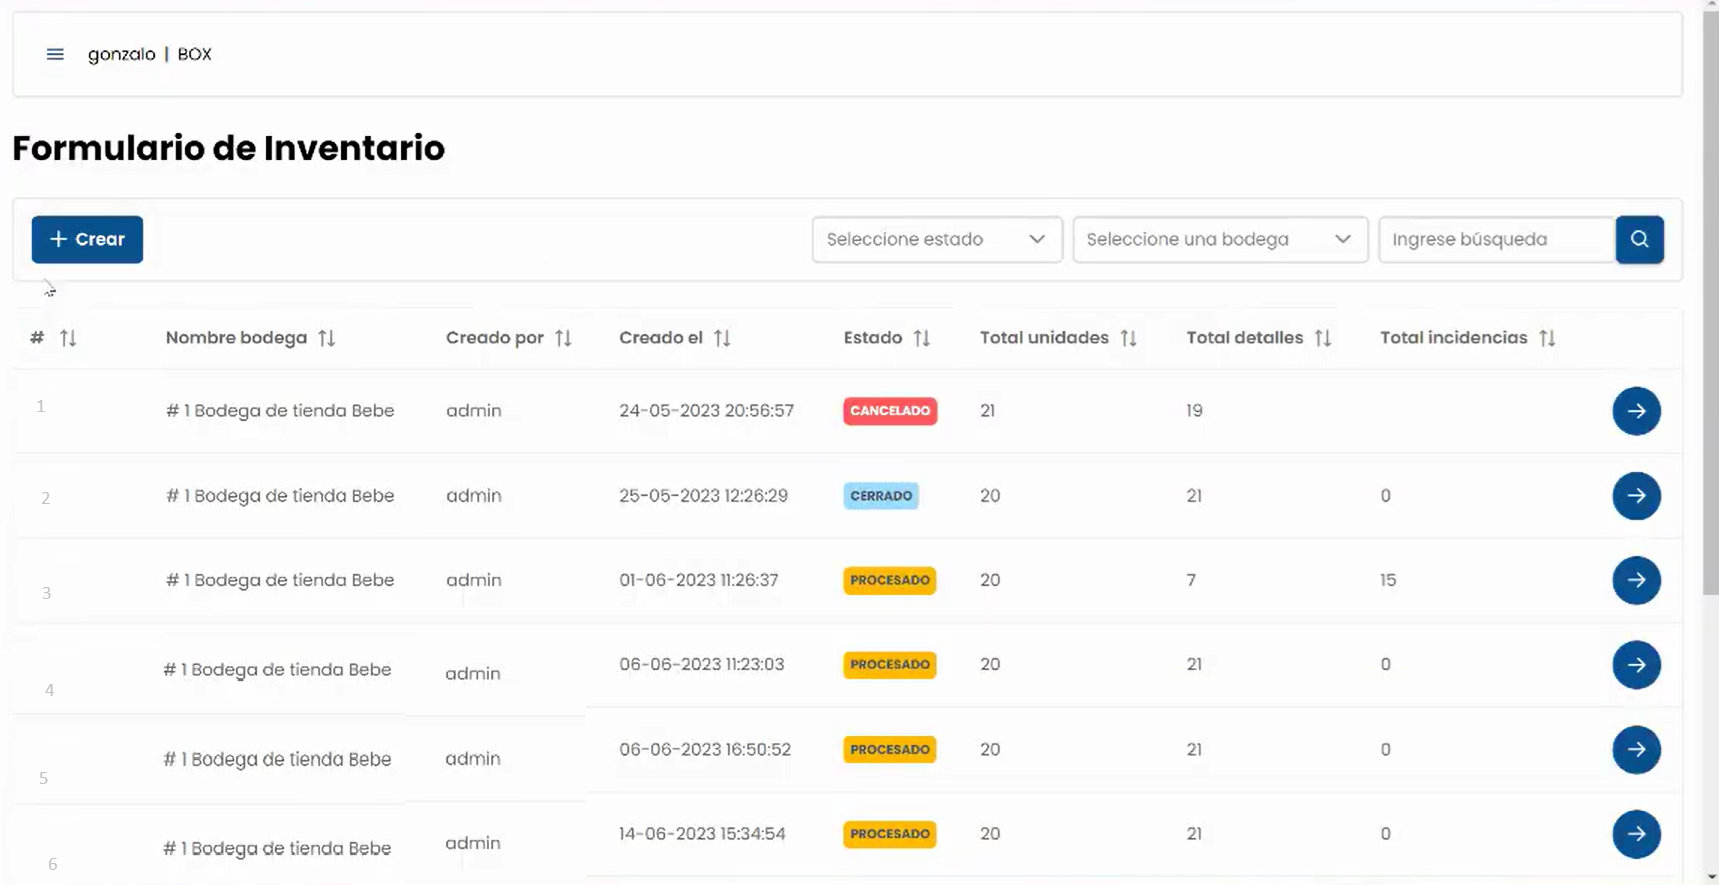Focus the Ingrese búsqueda search field
Viewport: 1719px width, 885px height.
(x=1496, y=239)
